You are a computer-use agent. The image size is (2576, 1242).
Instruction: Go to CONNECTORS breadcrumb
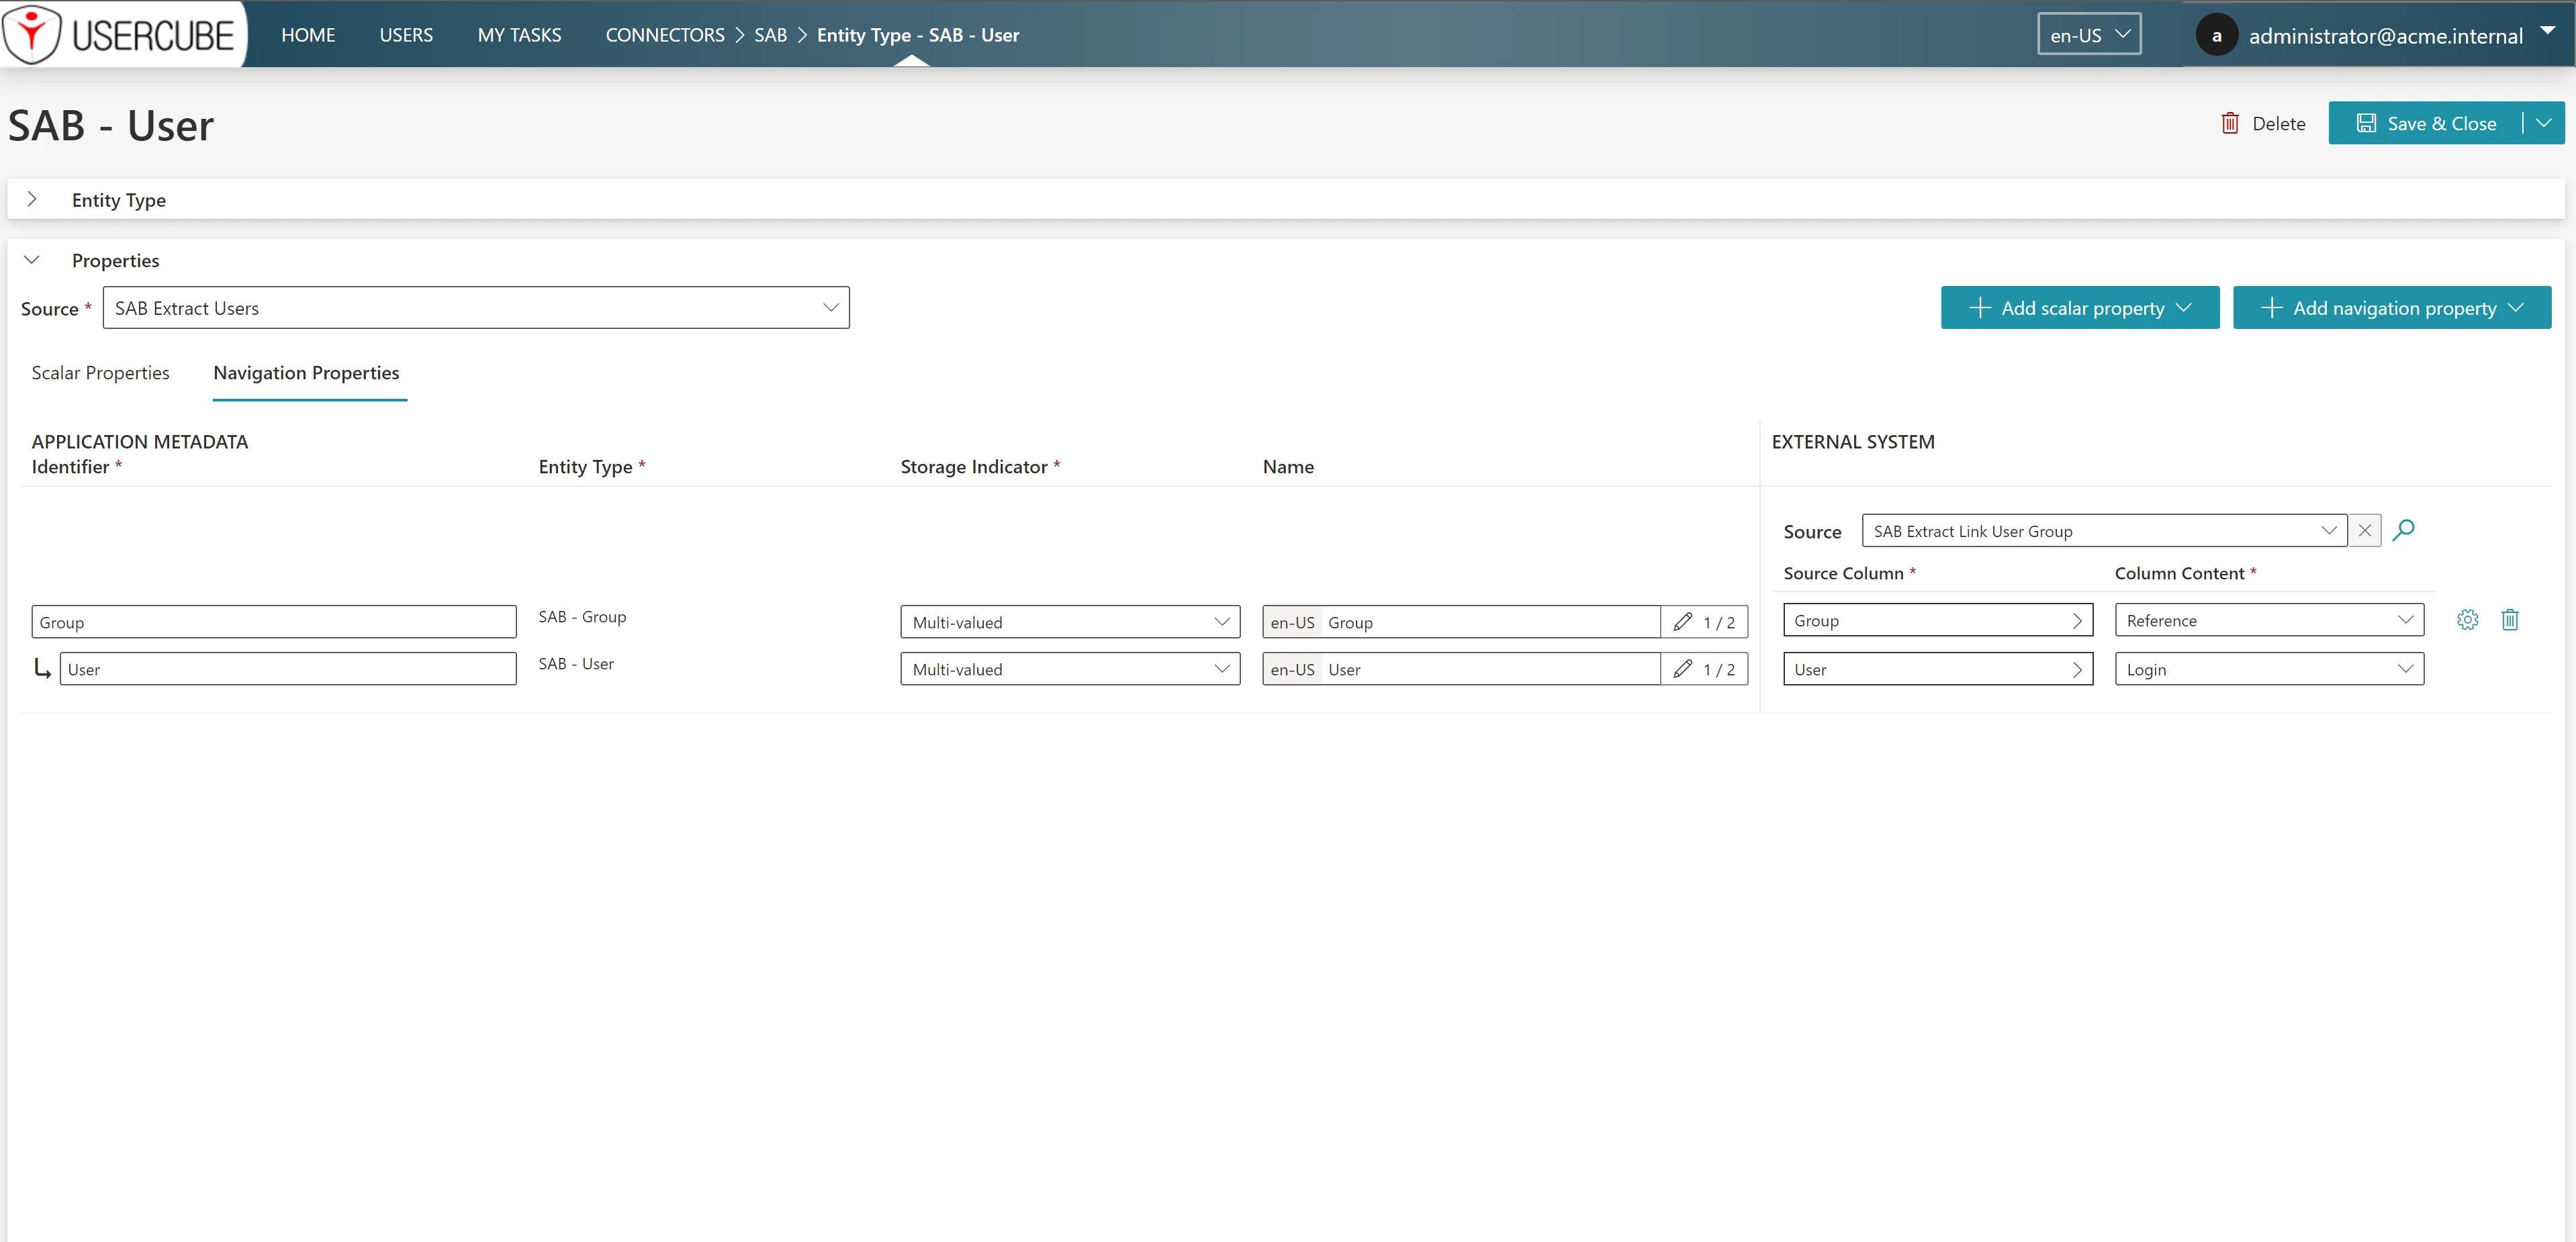tap(665, 35)
